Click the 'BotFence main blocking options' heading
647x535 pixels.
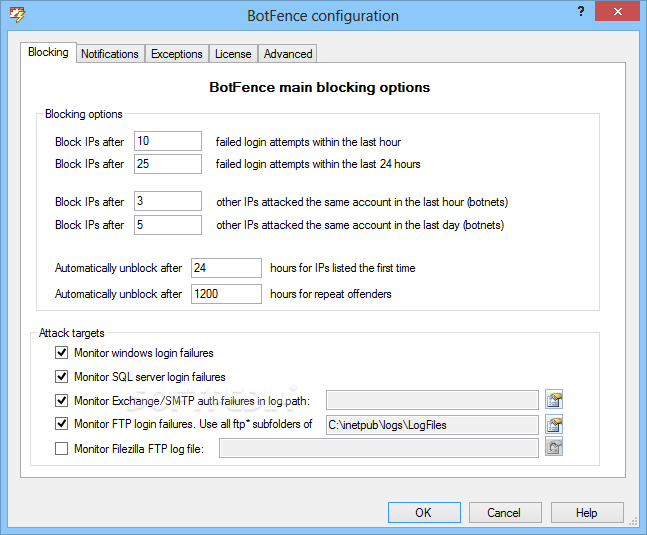coord(320,87)
